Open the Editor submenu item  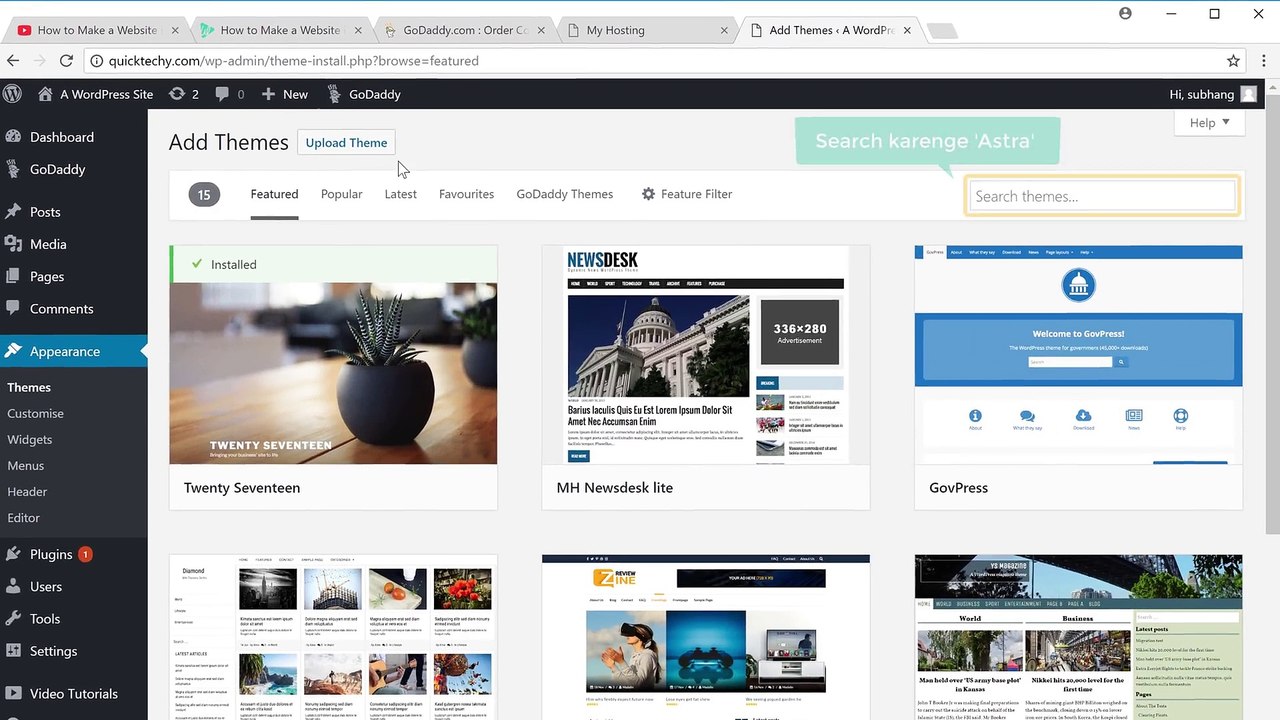[x=24, y=517]
